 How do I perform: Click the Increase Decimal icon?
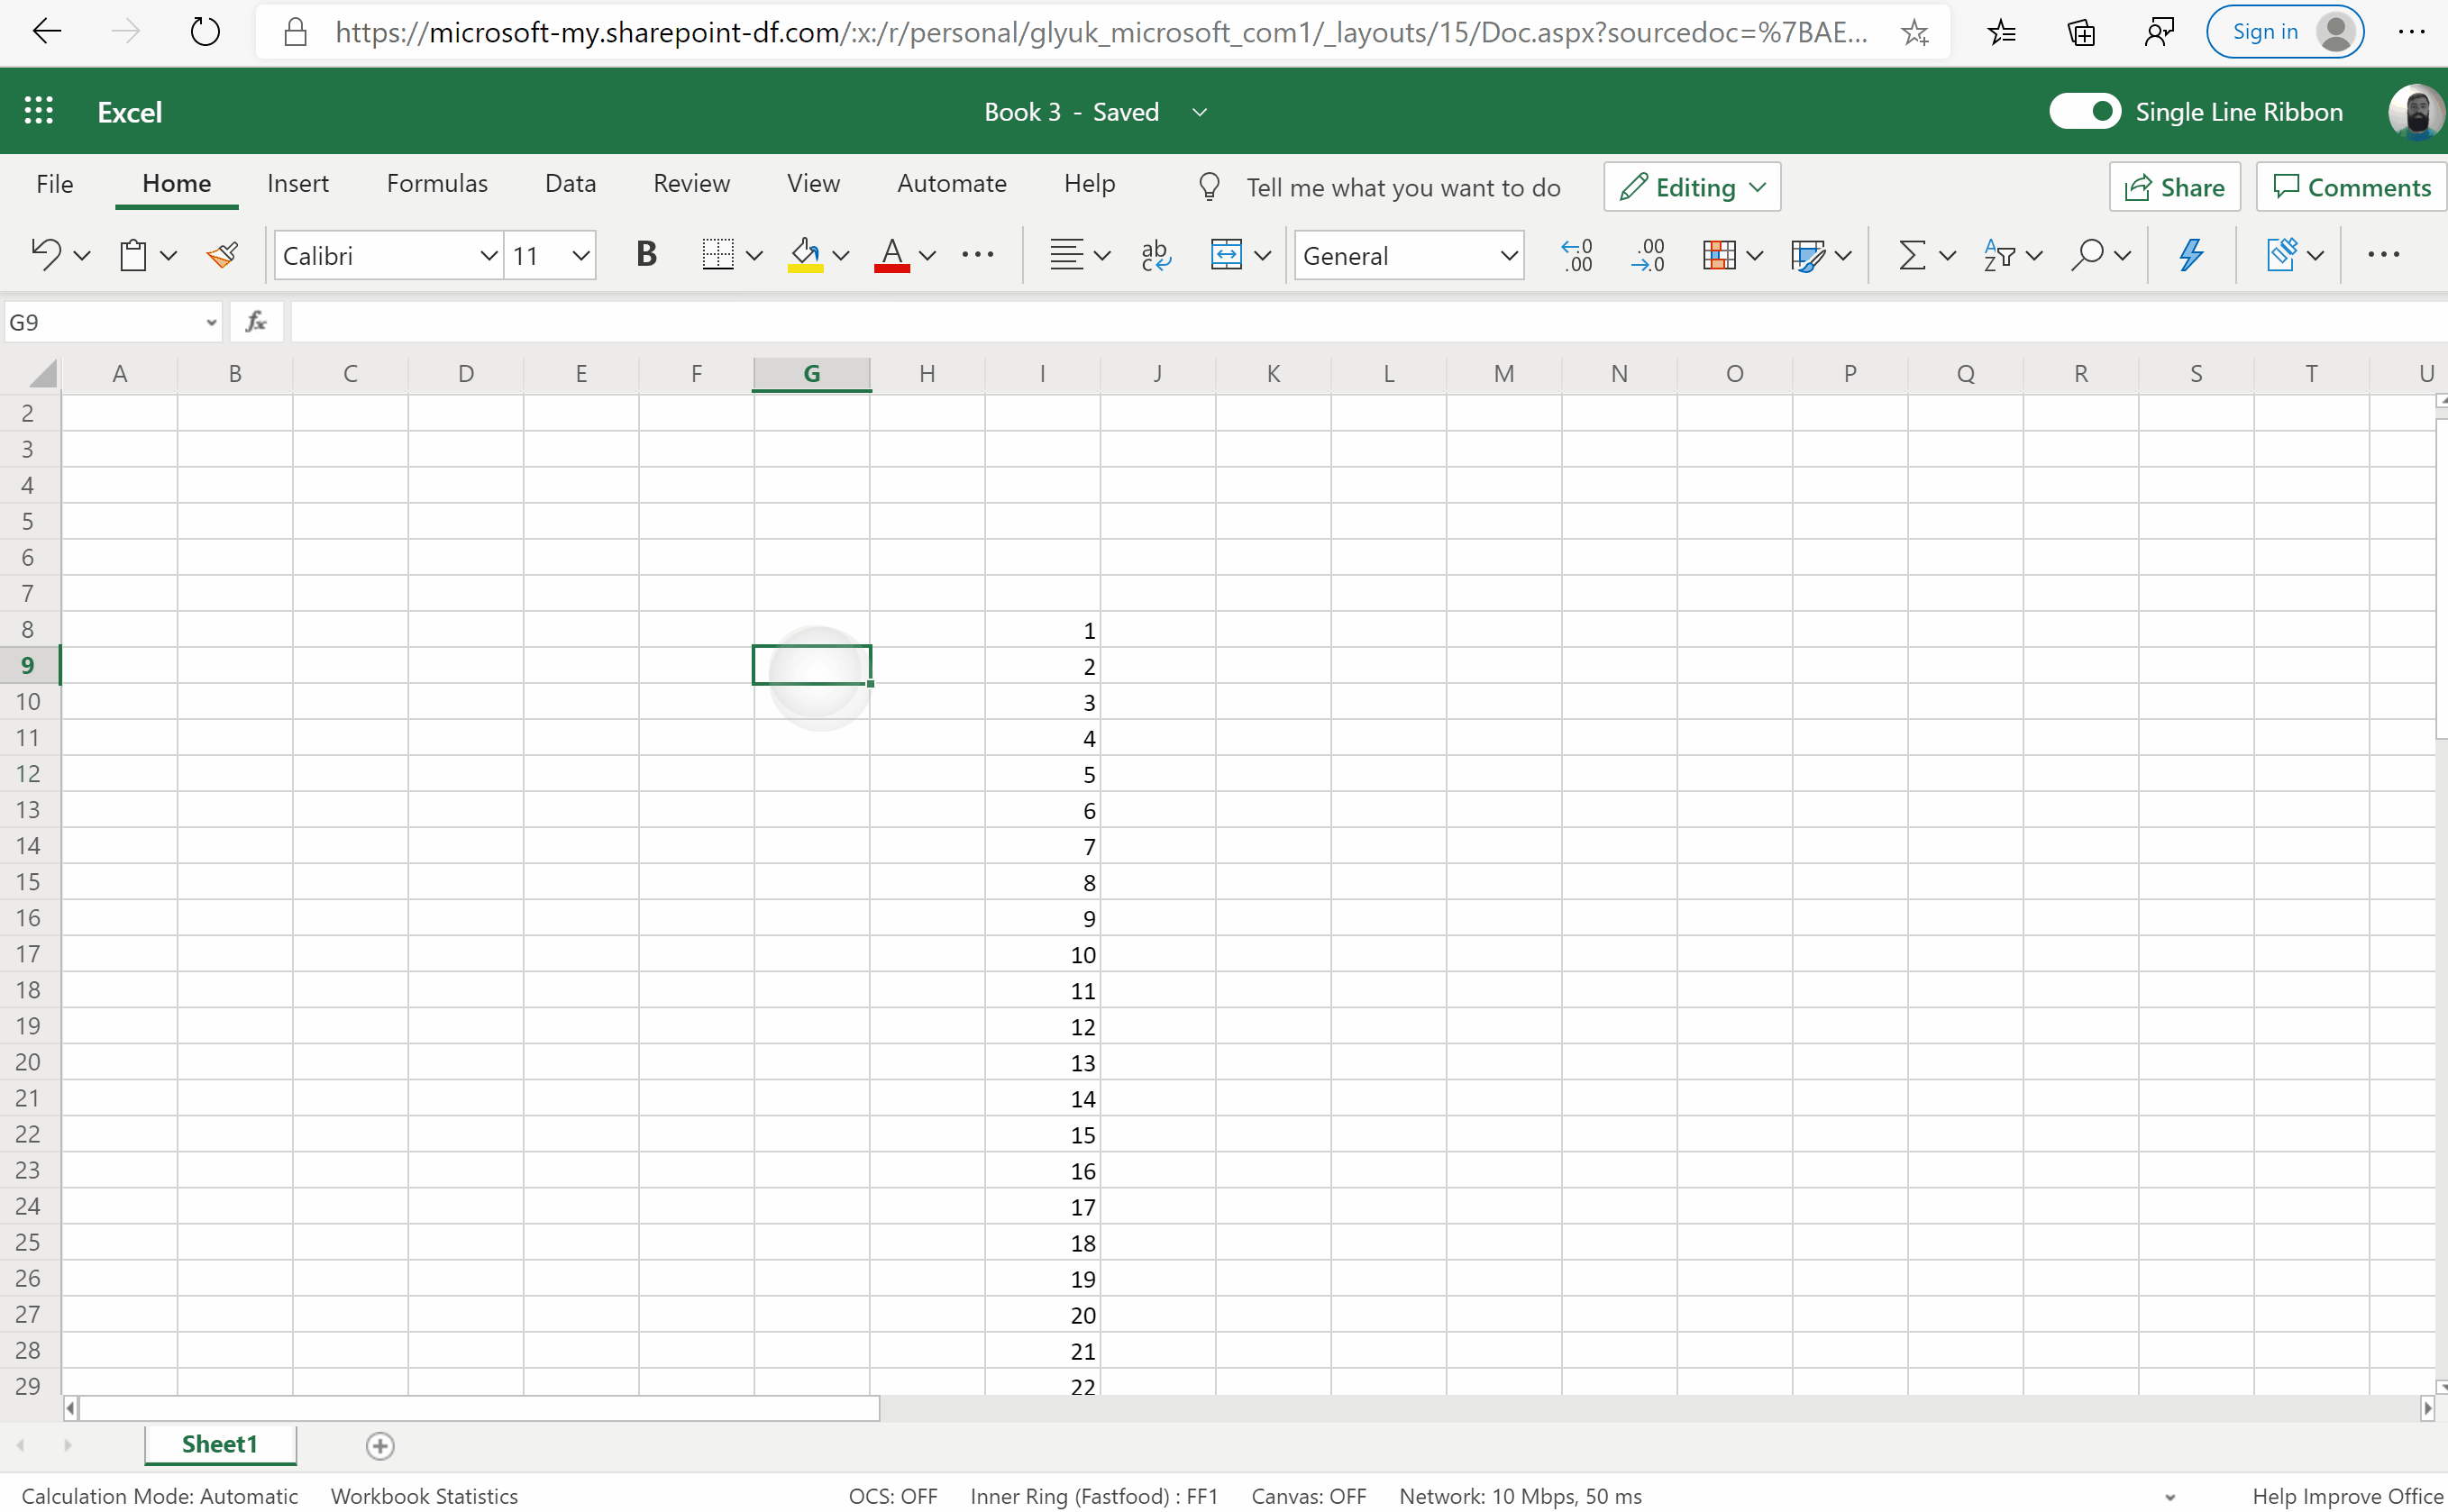tap(1577, 255)
